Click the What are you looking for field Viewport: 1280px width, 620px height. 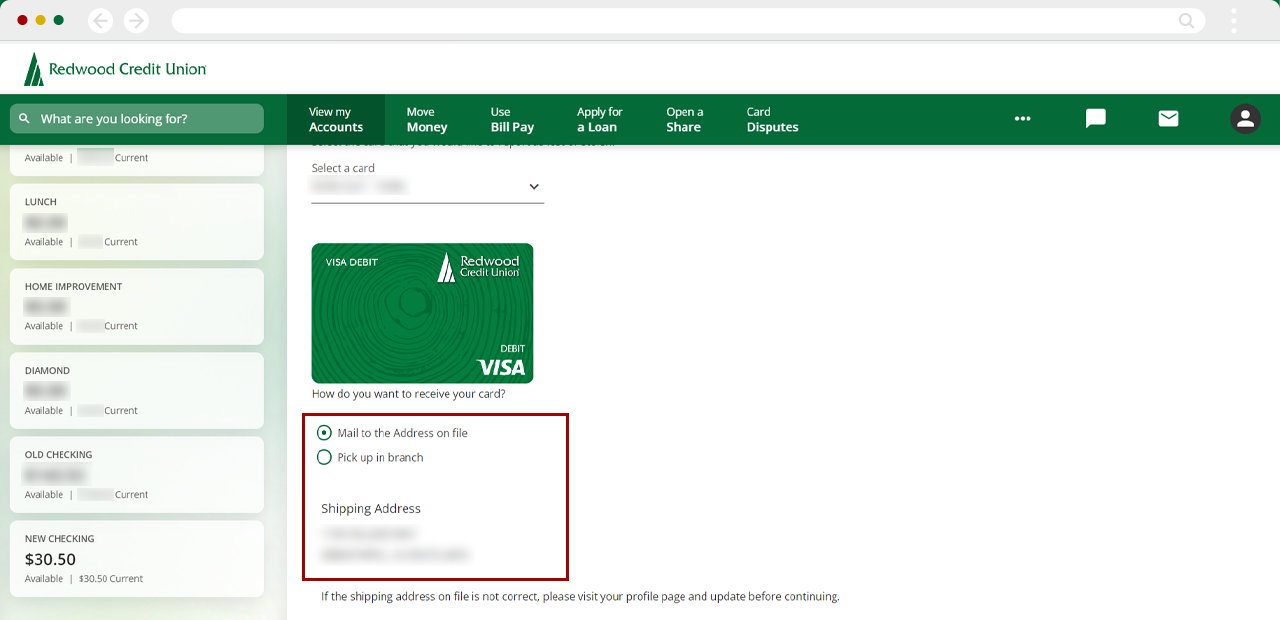[x=137, y=119]
